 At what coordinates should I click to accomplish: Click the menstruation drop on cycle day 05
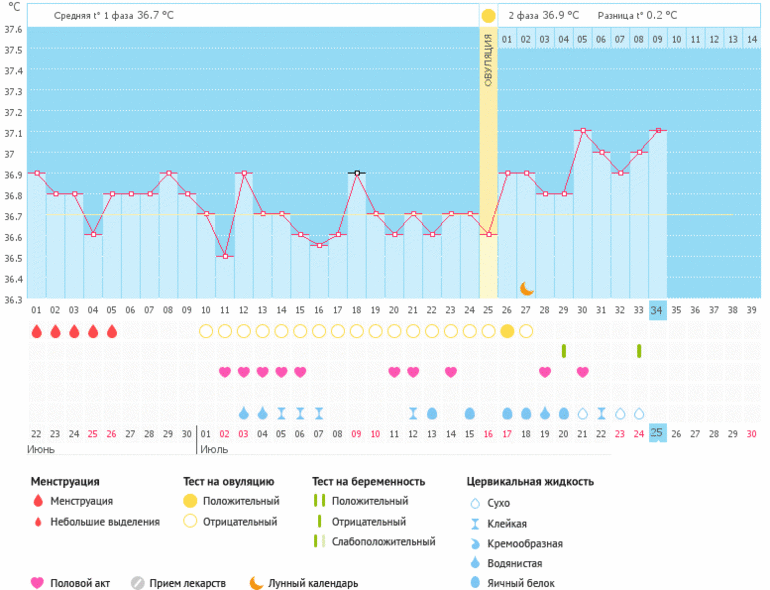[111, 331]
